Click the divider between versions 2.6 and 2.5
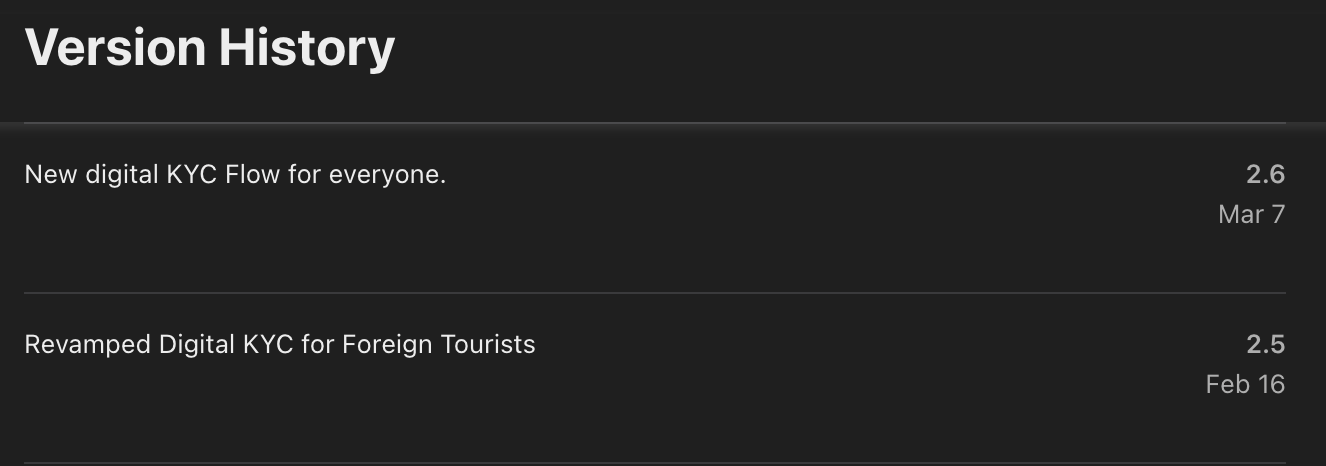This screenshot has width=1326, height=466. click(655, 293)
